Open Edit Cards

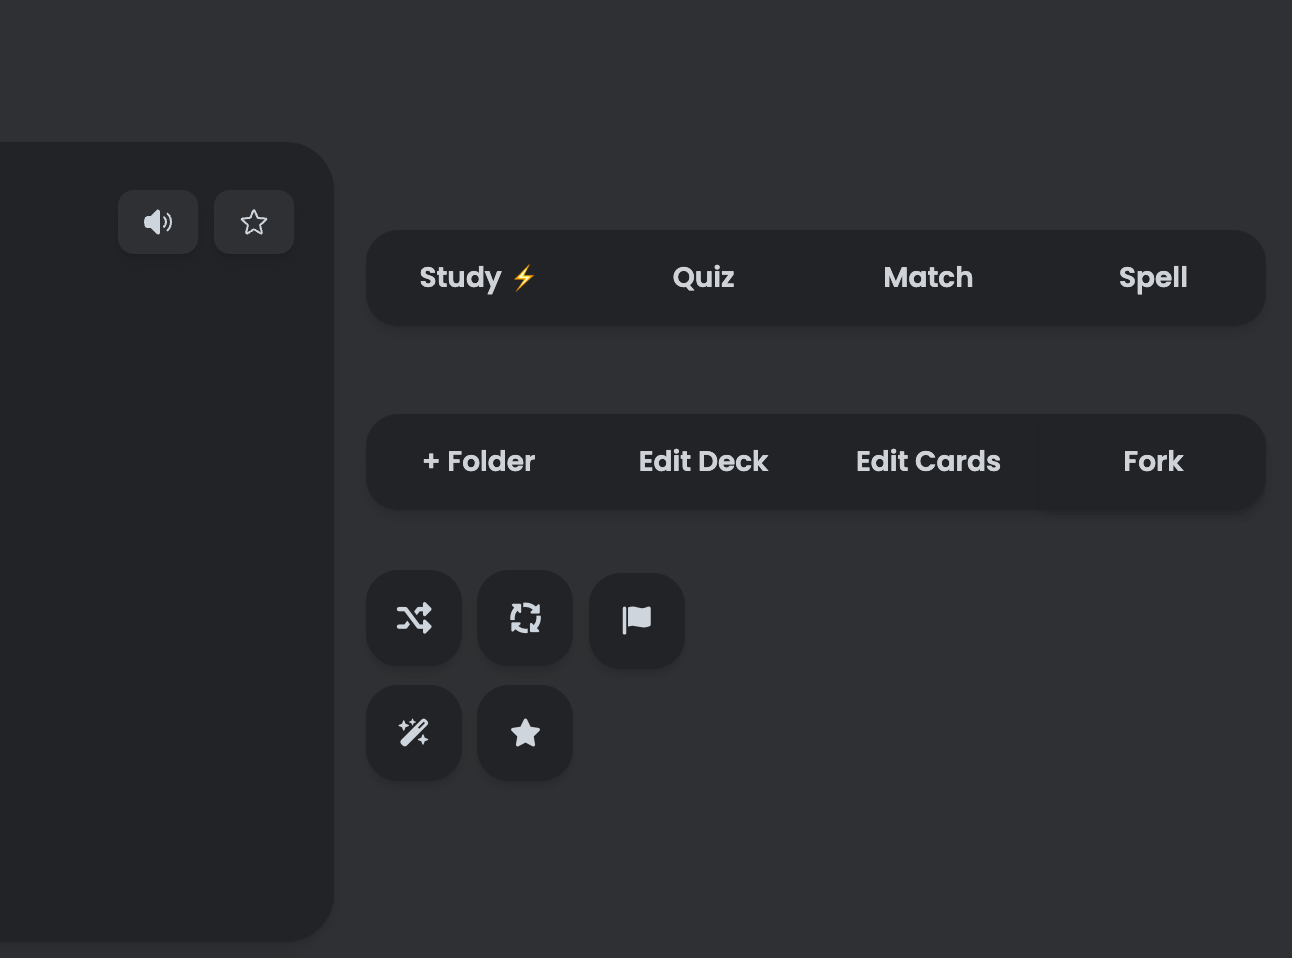pyautogui.click(x=928, y=461)
